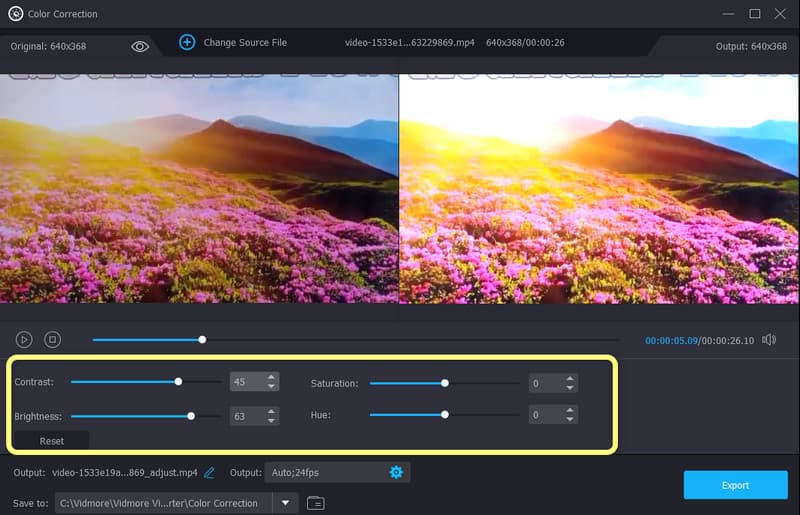
Task: Decrease the Brightness value with down arrow
Action: 270,420
